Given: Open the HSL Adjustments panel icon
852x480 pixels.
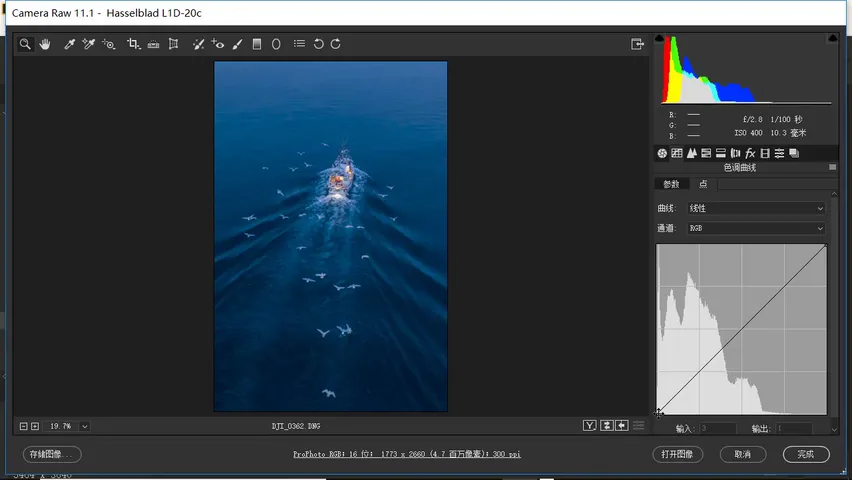Looking at the screenshot, I should click(x=706, y=153).
